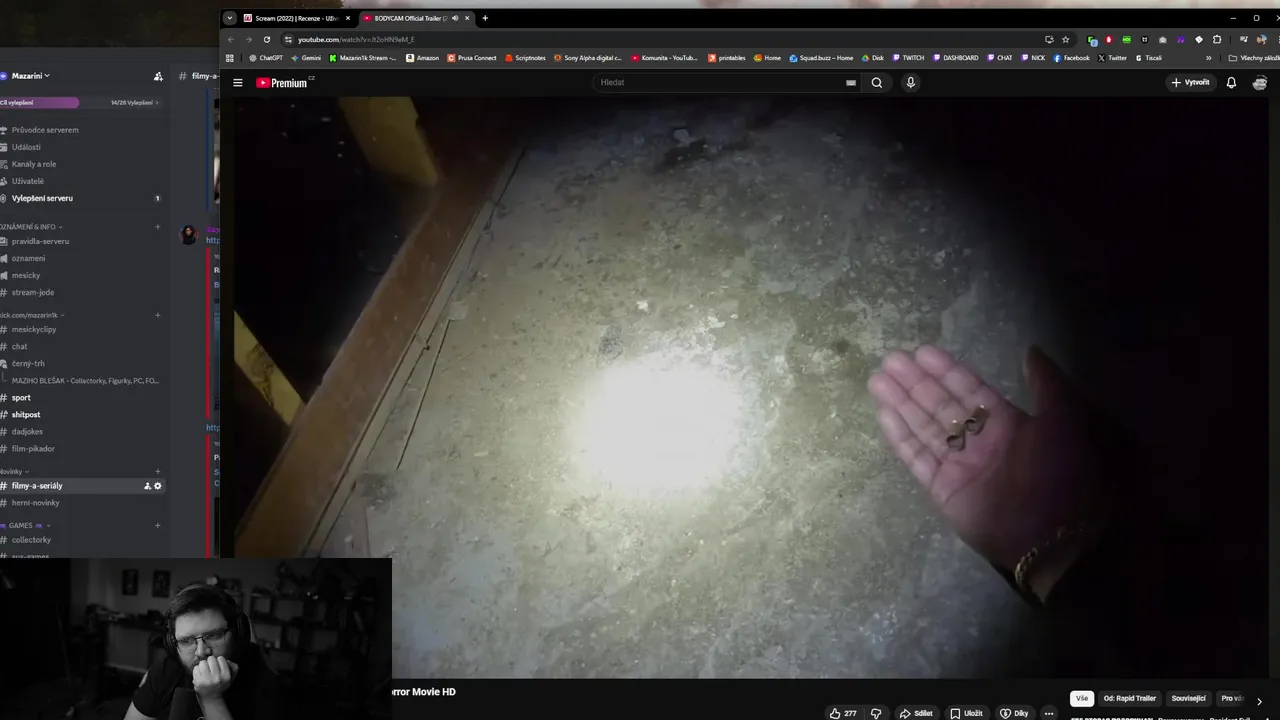
Task: Open Mazarini server dropdown in Discord
Action: (30, 76)
